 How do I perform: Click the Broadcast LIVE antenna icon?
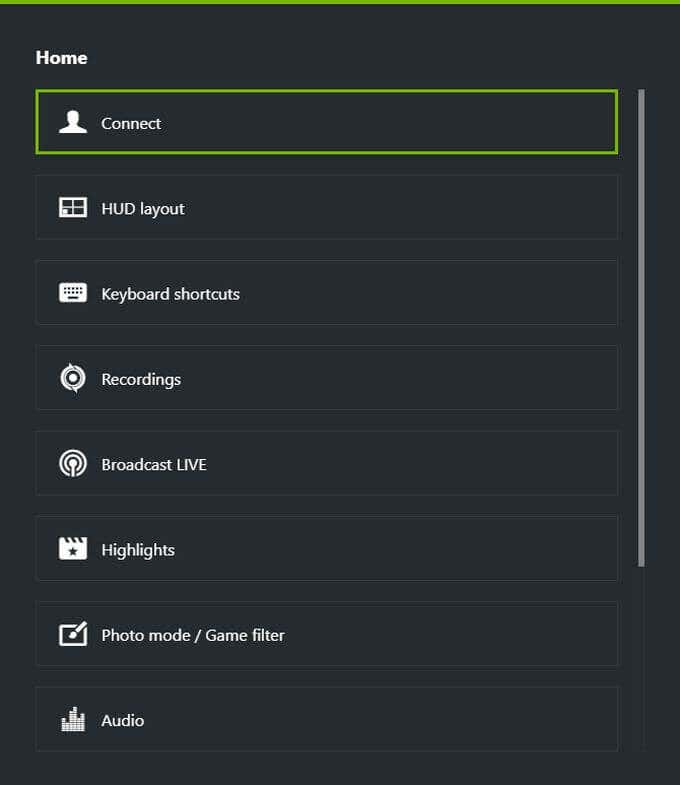tap(73, 463)
